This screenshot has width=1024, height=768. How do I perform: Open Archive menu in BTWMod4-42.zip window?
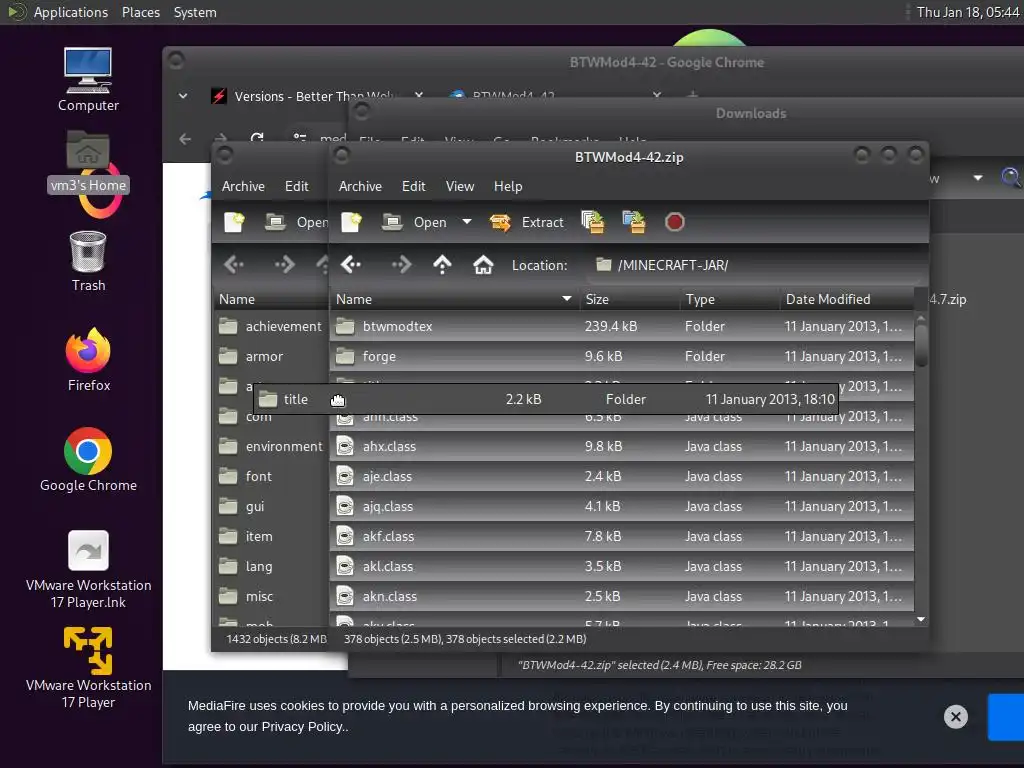pos(360,186)
